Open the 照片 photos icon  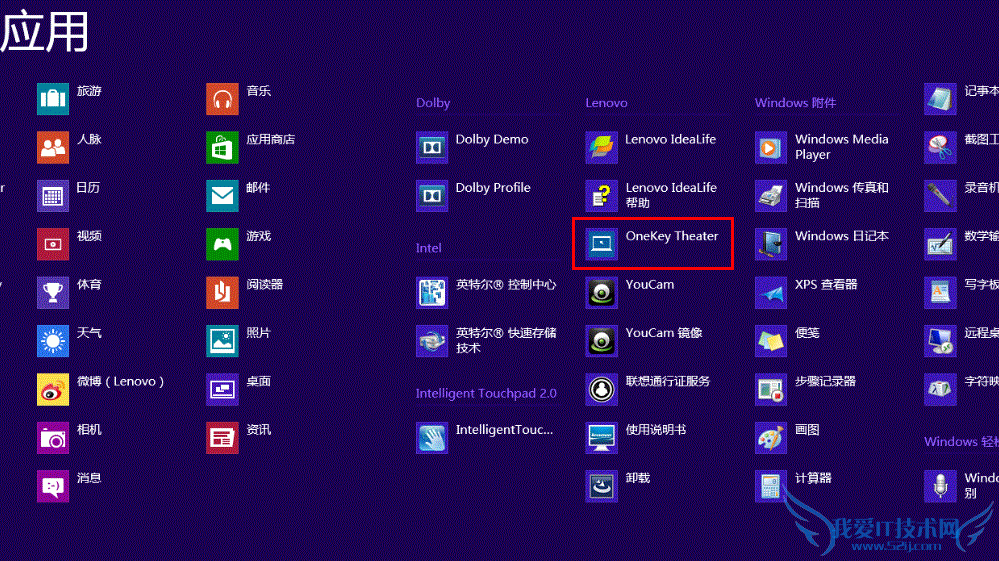pos(222,341)
